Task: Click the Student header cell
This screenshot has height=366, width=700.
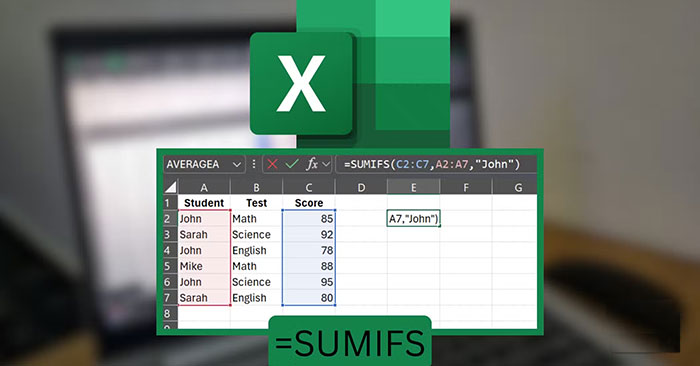Action: click(204, 203)
